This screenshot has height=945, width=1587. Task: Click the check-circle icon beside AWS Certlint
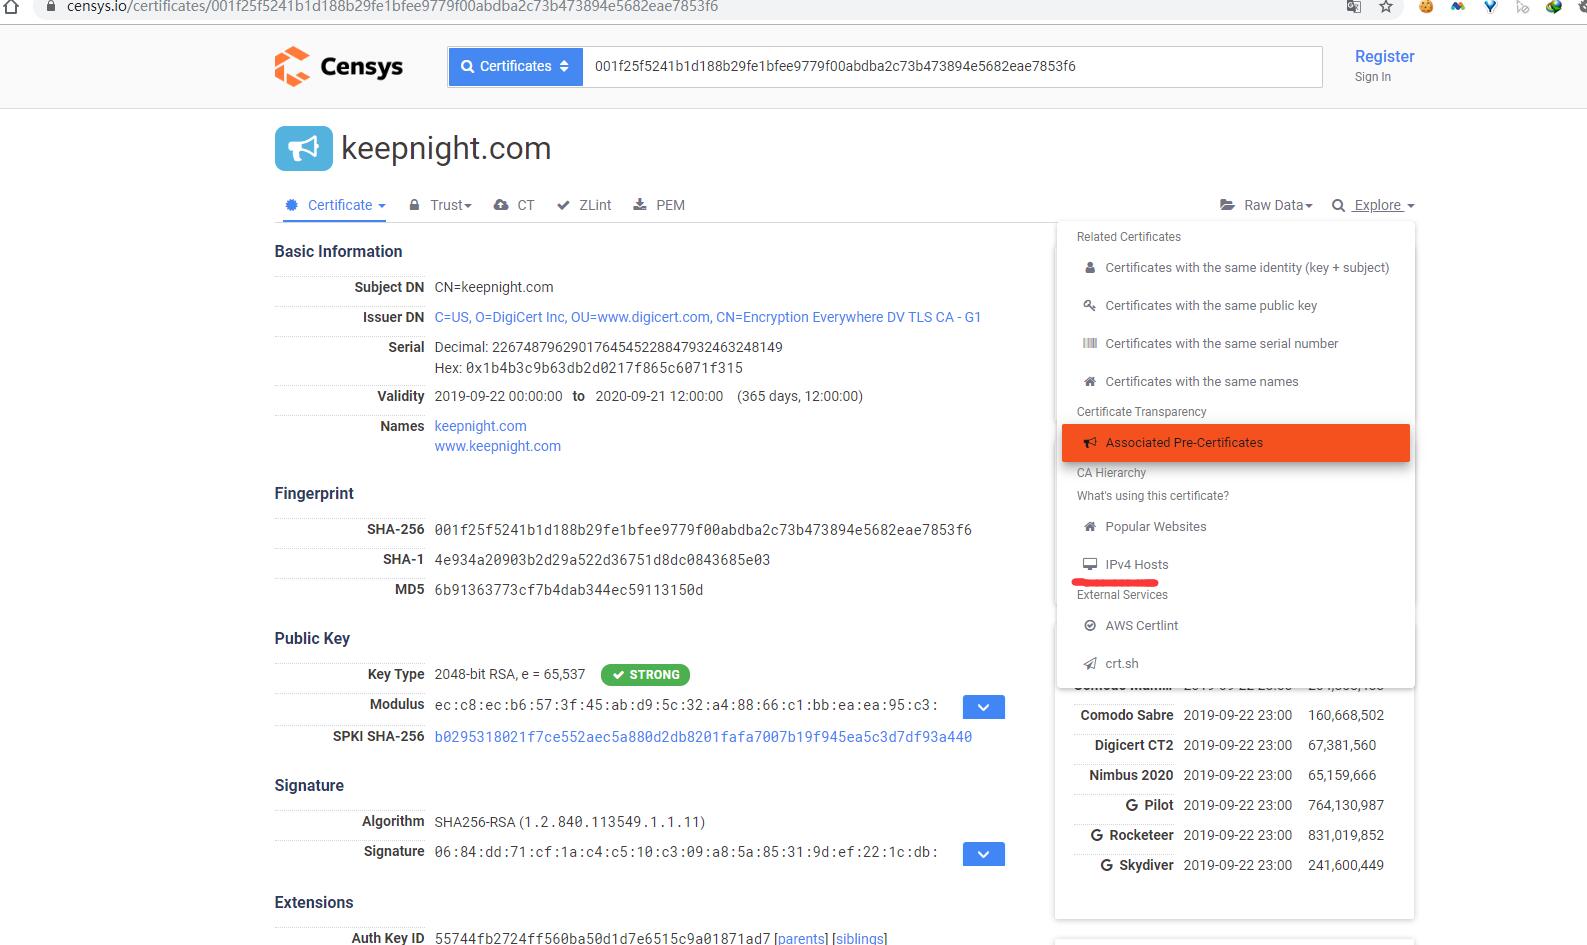(1090, 626)
